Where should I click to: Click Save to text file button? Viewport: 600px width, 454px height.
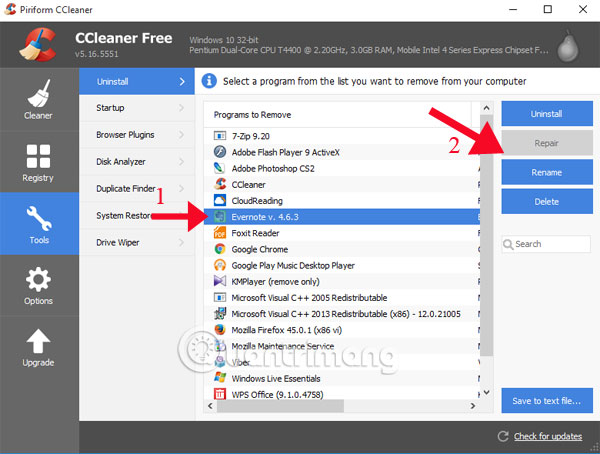click(547, 401)
